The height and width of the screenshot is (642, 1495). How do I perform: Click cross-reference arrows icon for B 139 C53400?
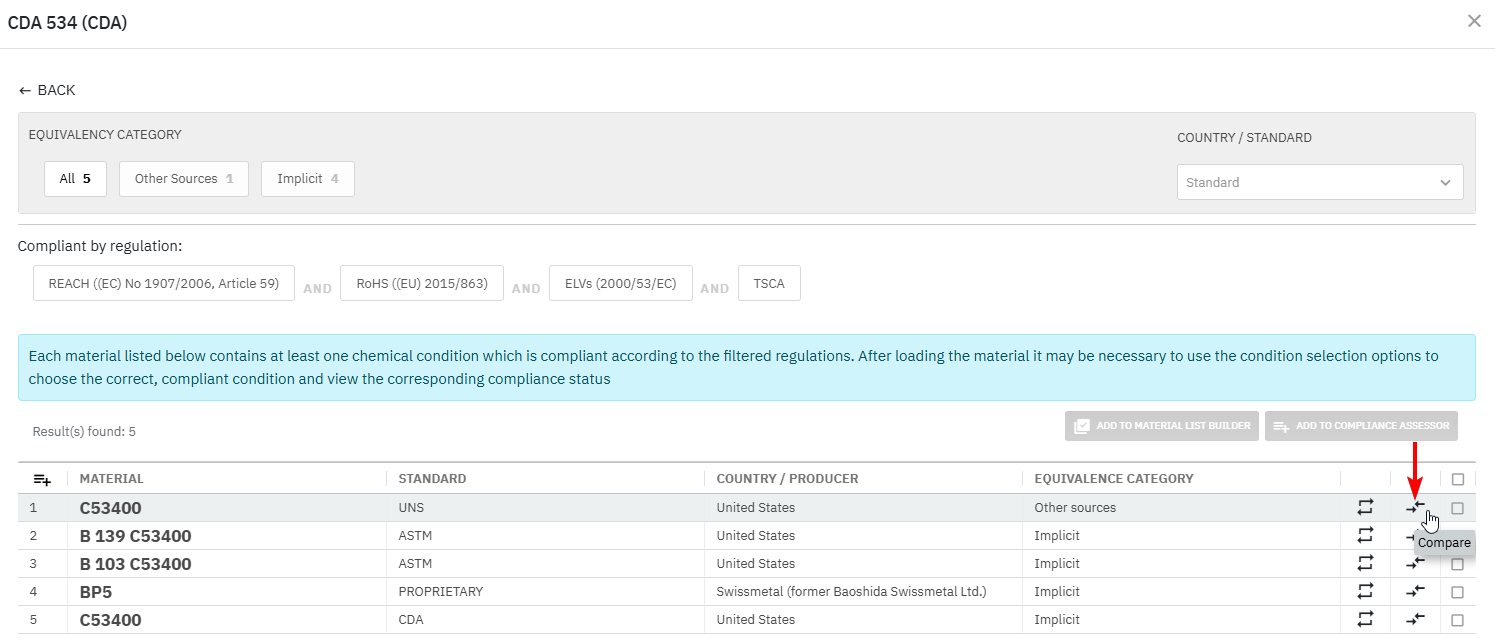pyautogui.click(x=1365, y=536)
